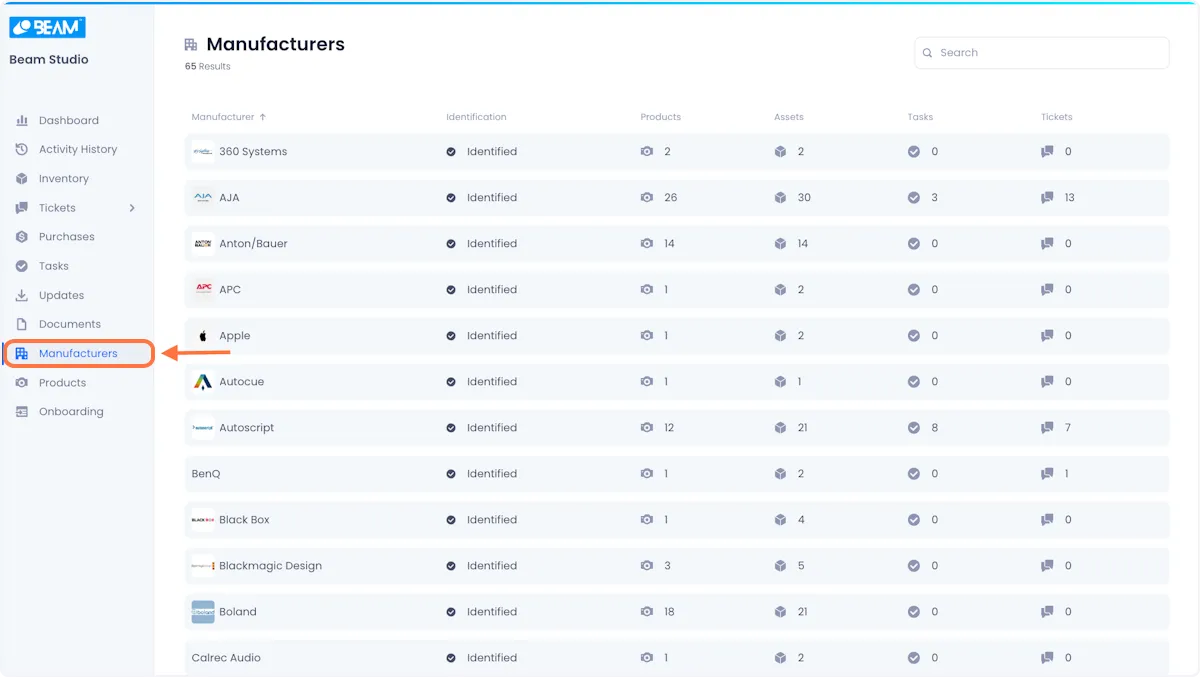
Task: Click the AJA logo thumbnail
Action: 203,198
